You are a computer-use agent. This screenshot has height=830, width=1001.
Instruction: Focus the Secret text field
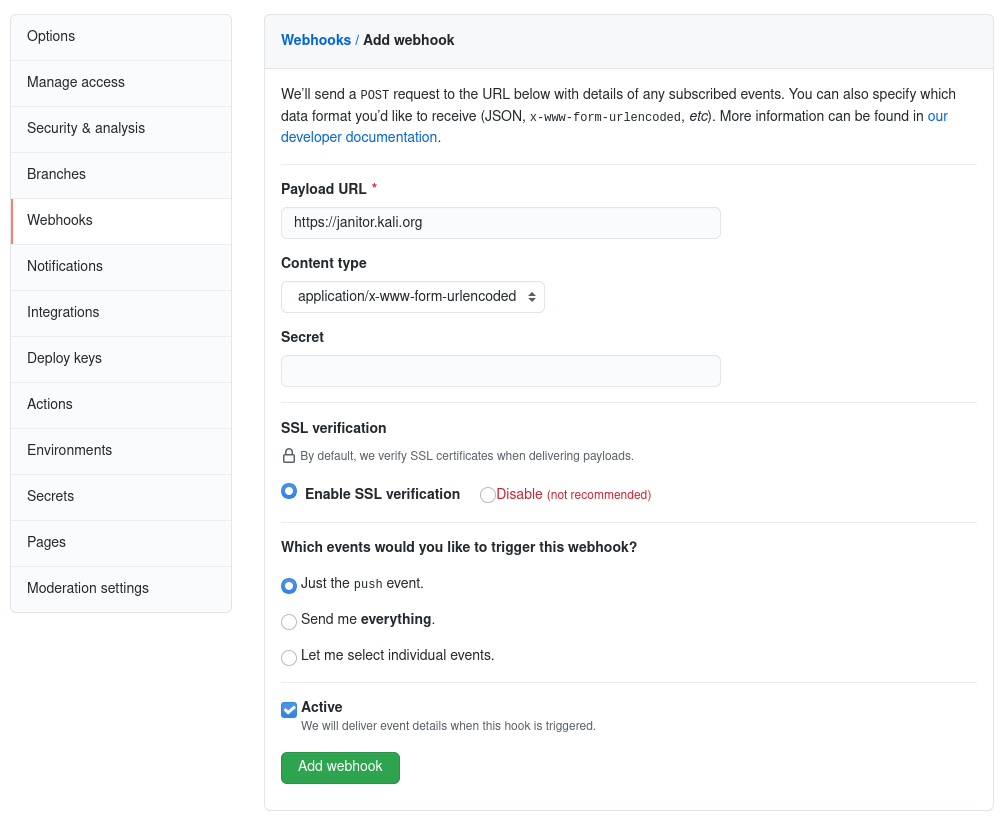[500, 371]
